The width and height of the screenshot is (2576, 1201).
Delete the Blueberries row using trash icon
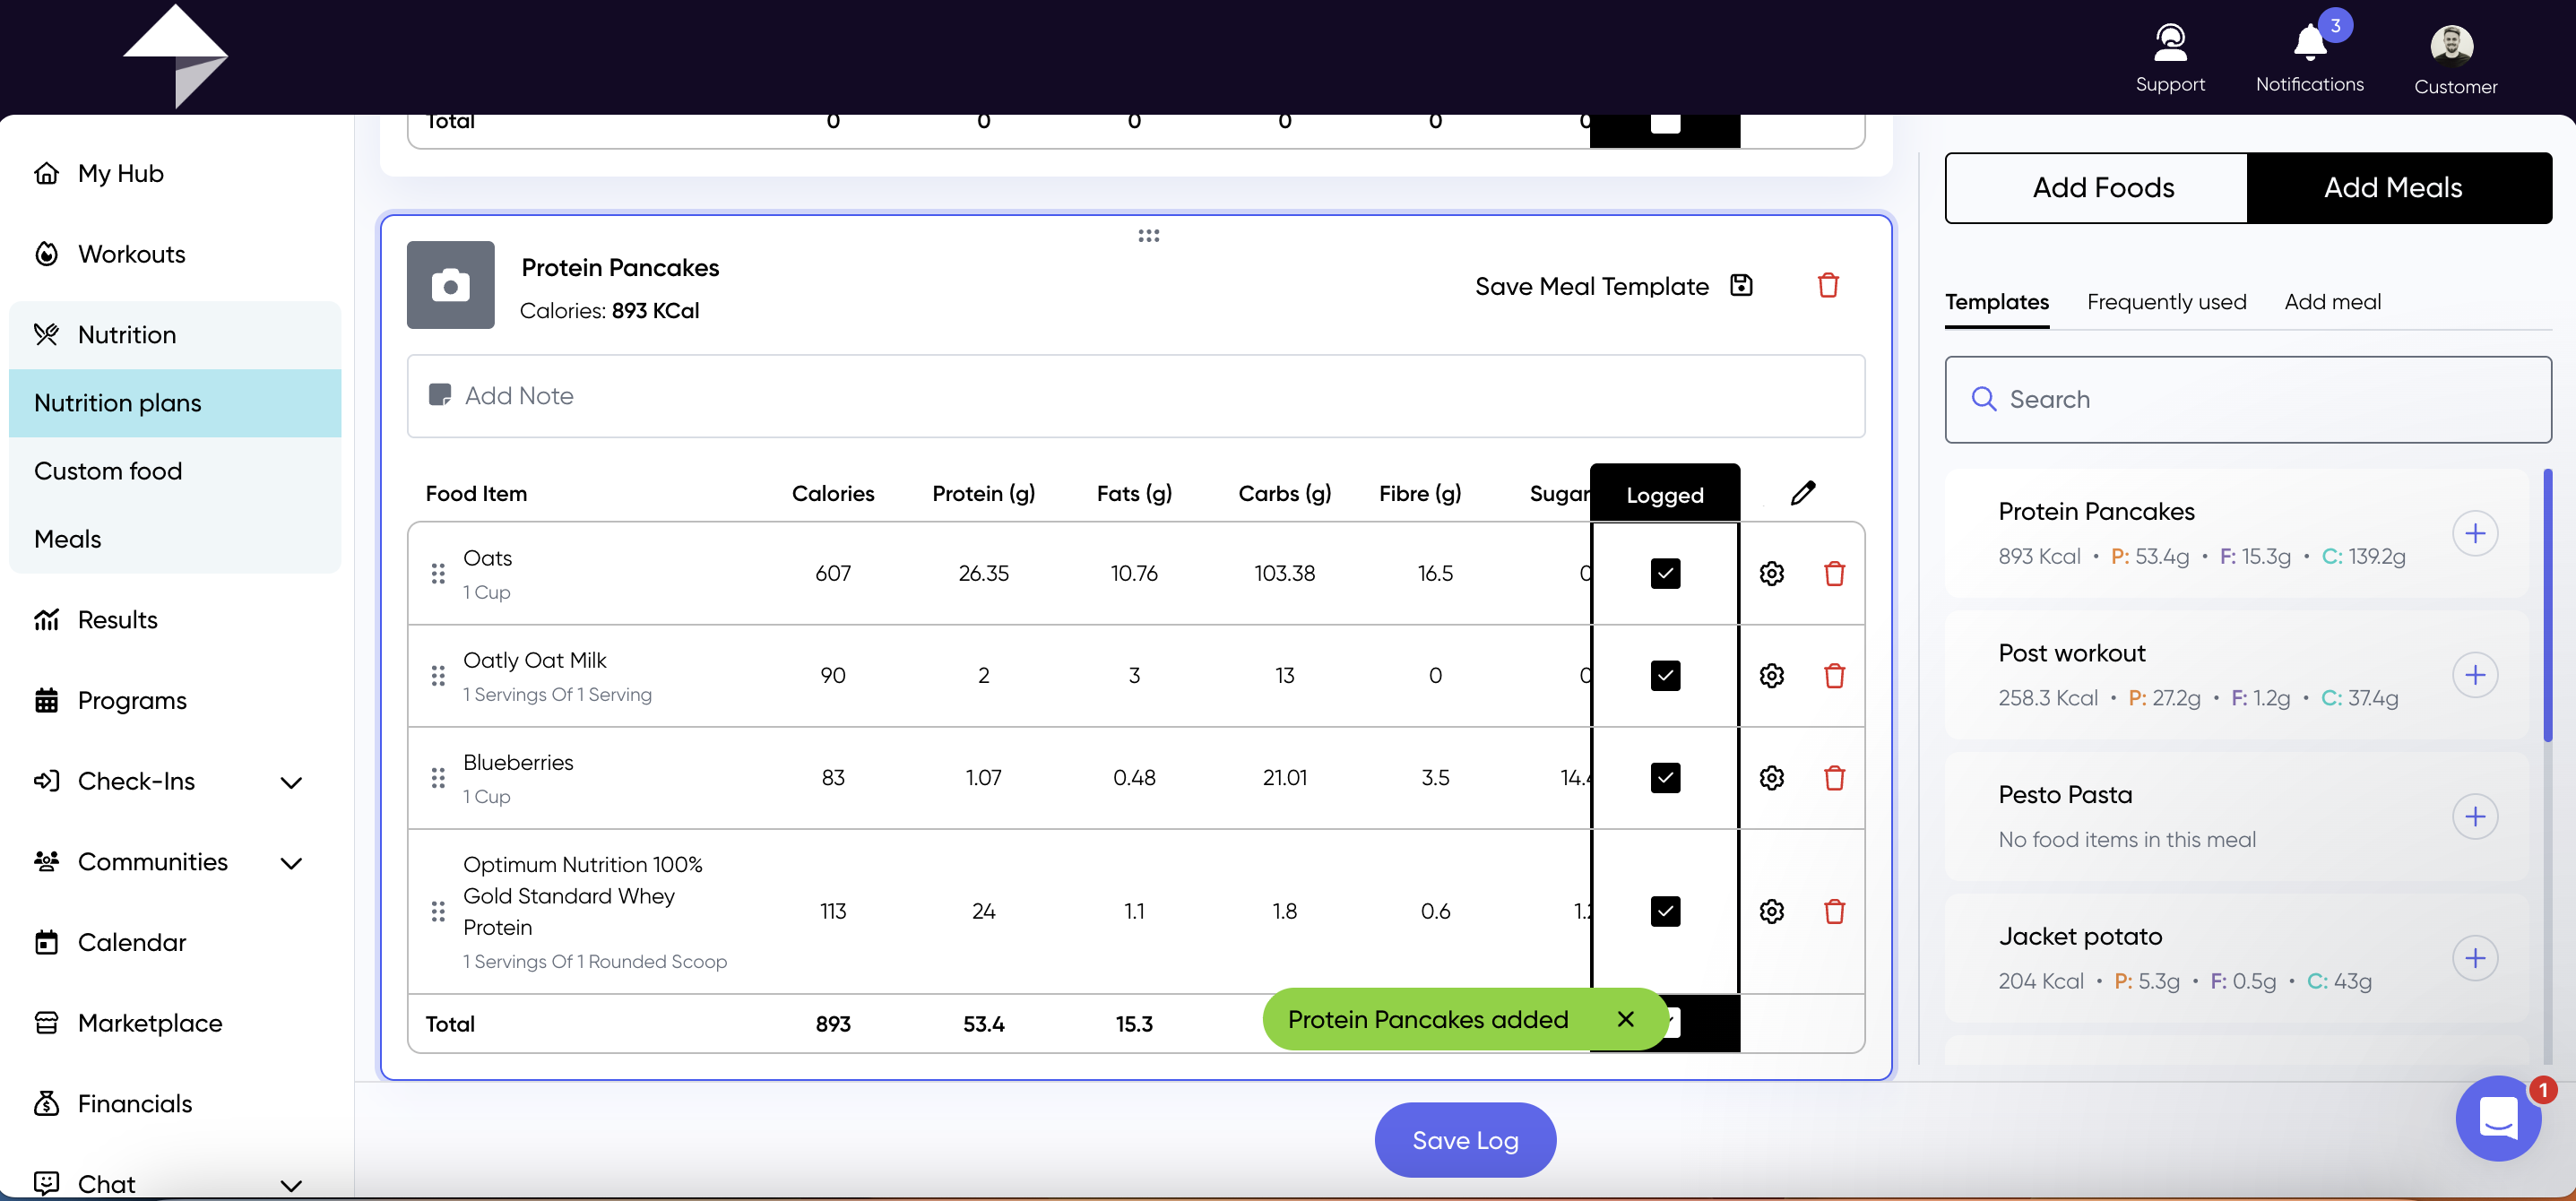coord(1834,777)
